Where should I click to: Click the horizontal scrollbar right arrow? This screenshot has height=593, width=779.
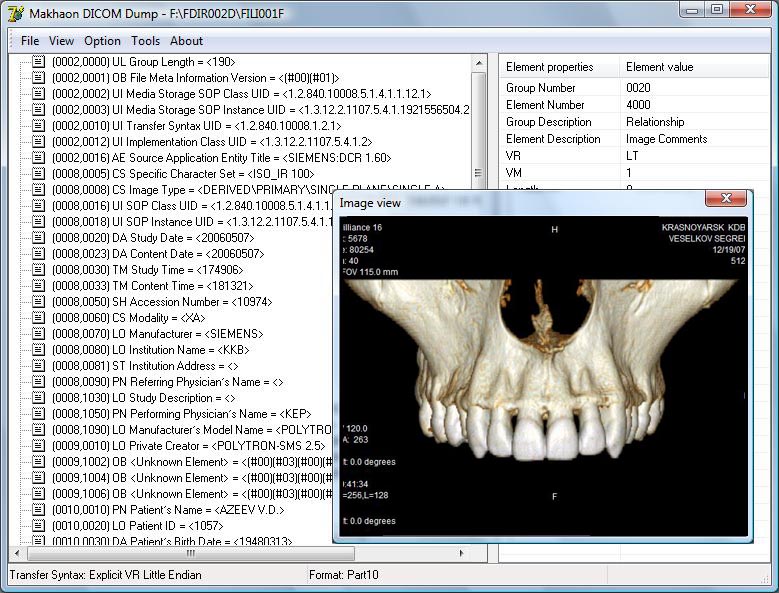462,553
